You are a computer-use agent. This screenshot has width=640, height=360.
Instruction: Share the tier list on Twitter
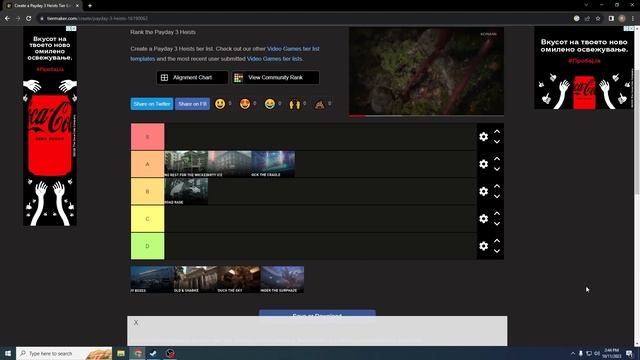[152, 104]
